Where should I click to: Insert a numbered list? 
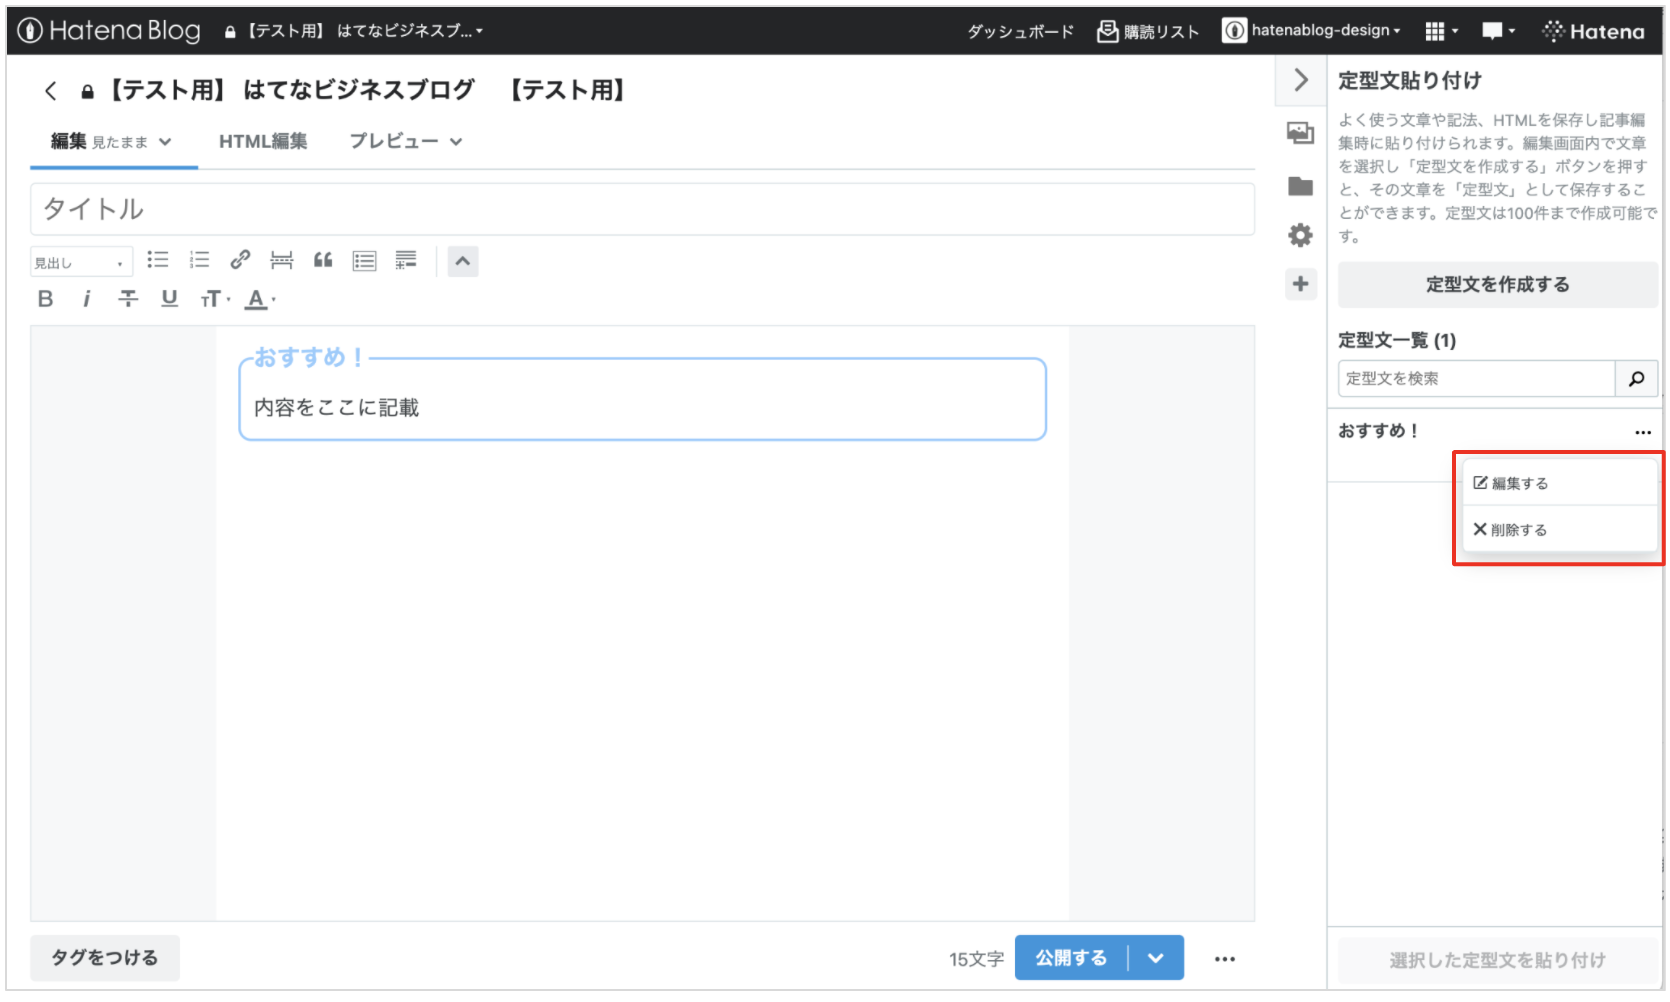(199, 261)
